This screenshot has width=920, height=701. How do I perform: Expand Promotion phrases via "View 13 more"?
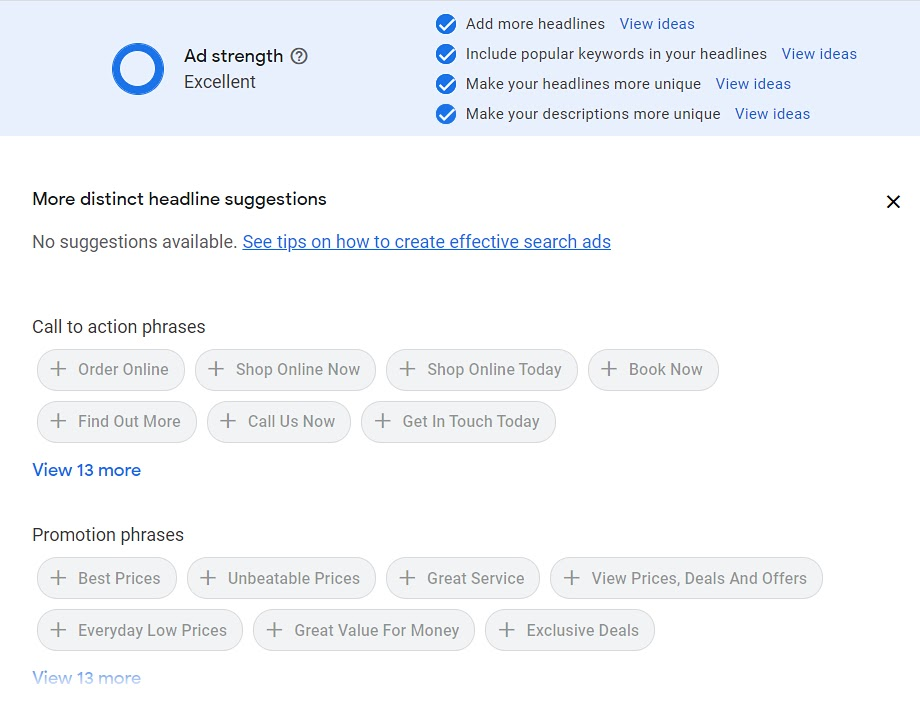pos(86,678)
